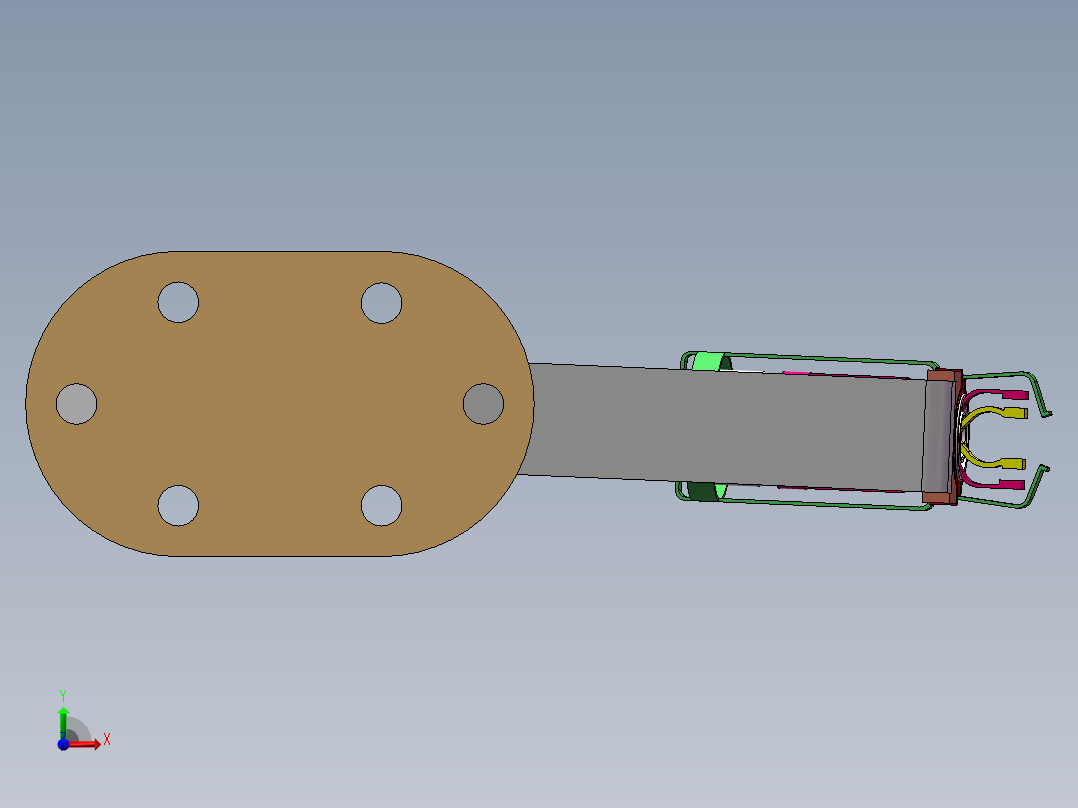Select the brown oval flange plate face
This screenshot has width=1078, height=808.
pos(279,404)
